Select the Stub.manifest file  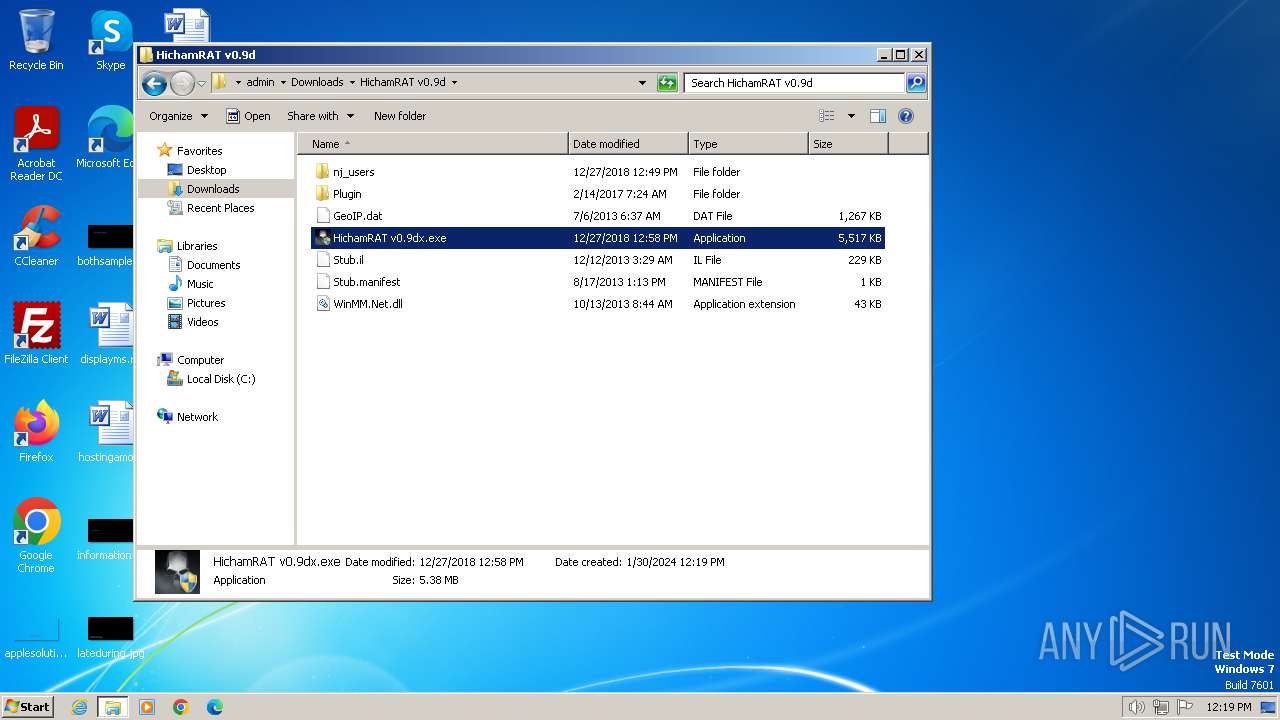point(598,282)
